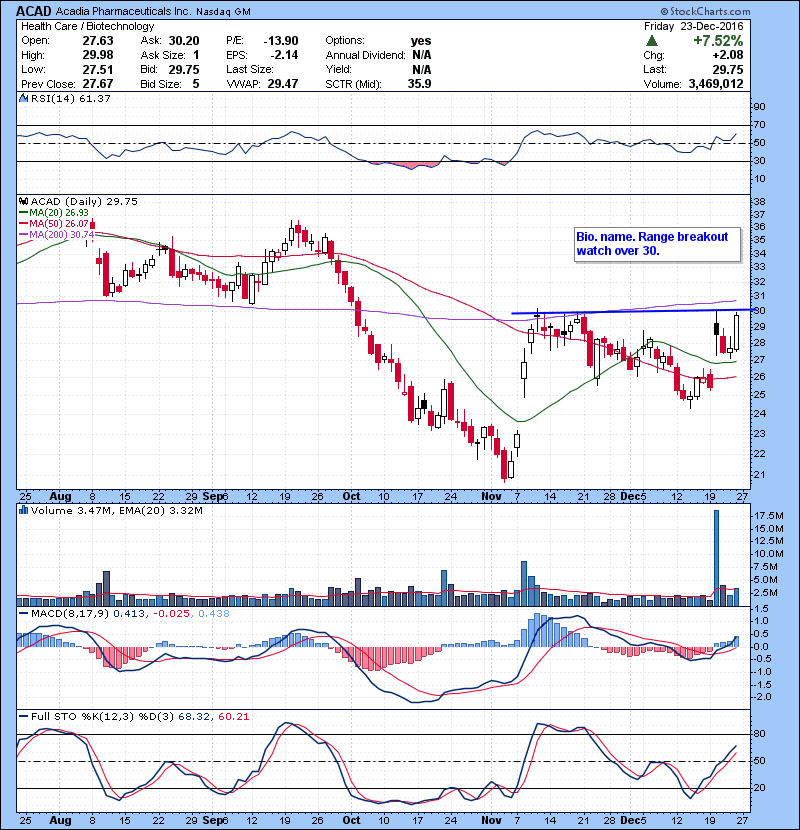Click the MA(50) 26.07 legend entry
This screenshot has height=830, width=800.
[55, 223]
